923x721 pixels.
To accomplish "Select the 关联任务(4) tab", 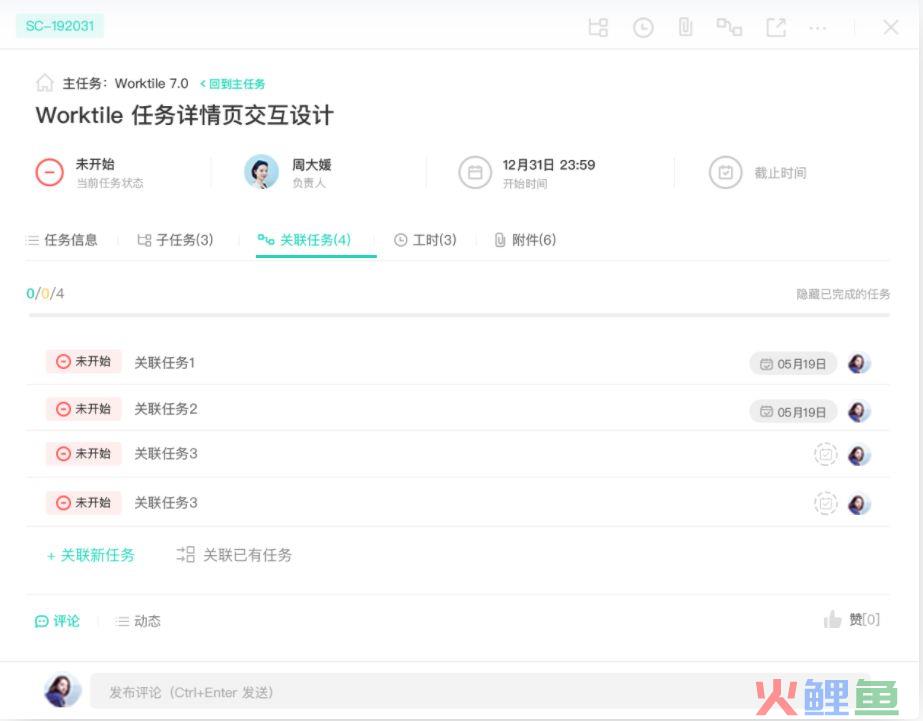I will click(304, 240).
